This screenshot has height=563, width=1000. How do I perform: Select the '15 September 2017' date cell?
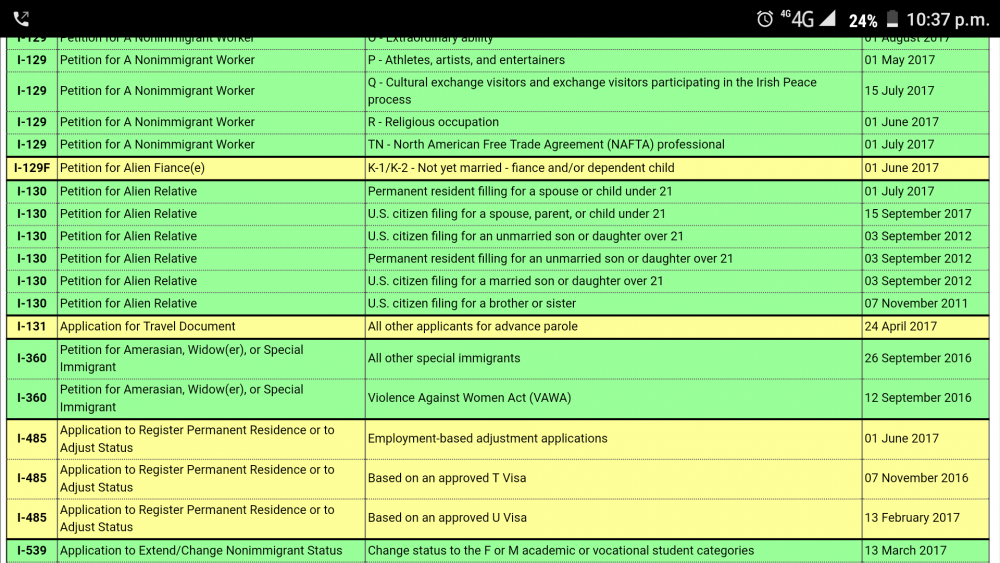tap(925, 214)
